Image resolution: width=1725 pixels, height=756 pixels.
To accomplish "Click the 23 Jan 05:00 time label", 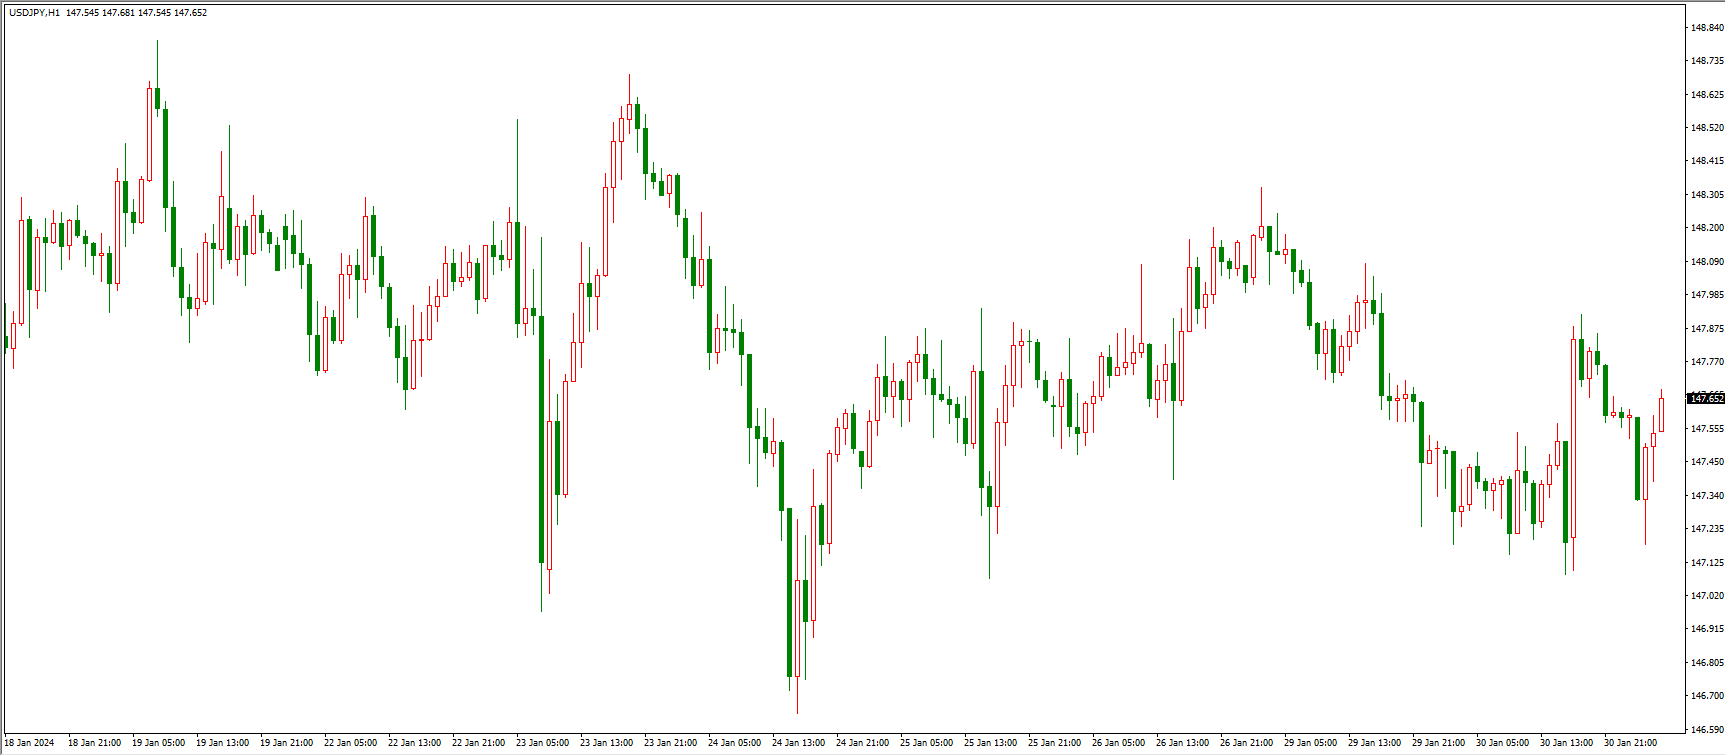I will click(542, 743).
